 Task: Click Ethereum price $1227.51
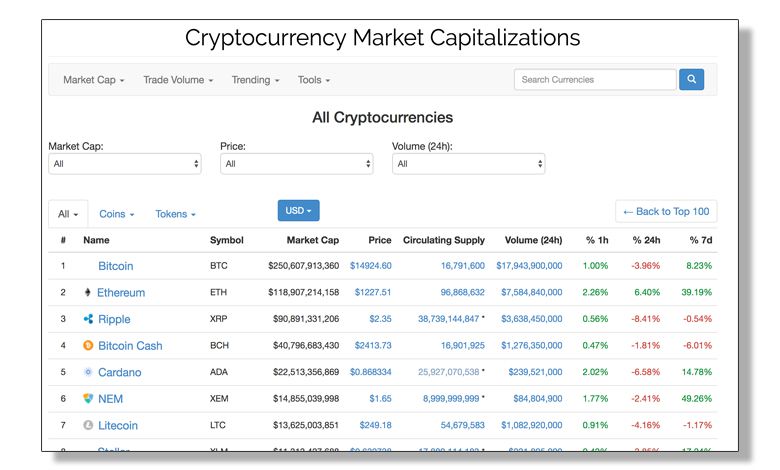point(373,292)
